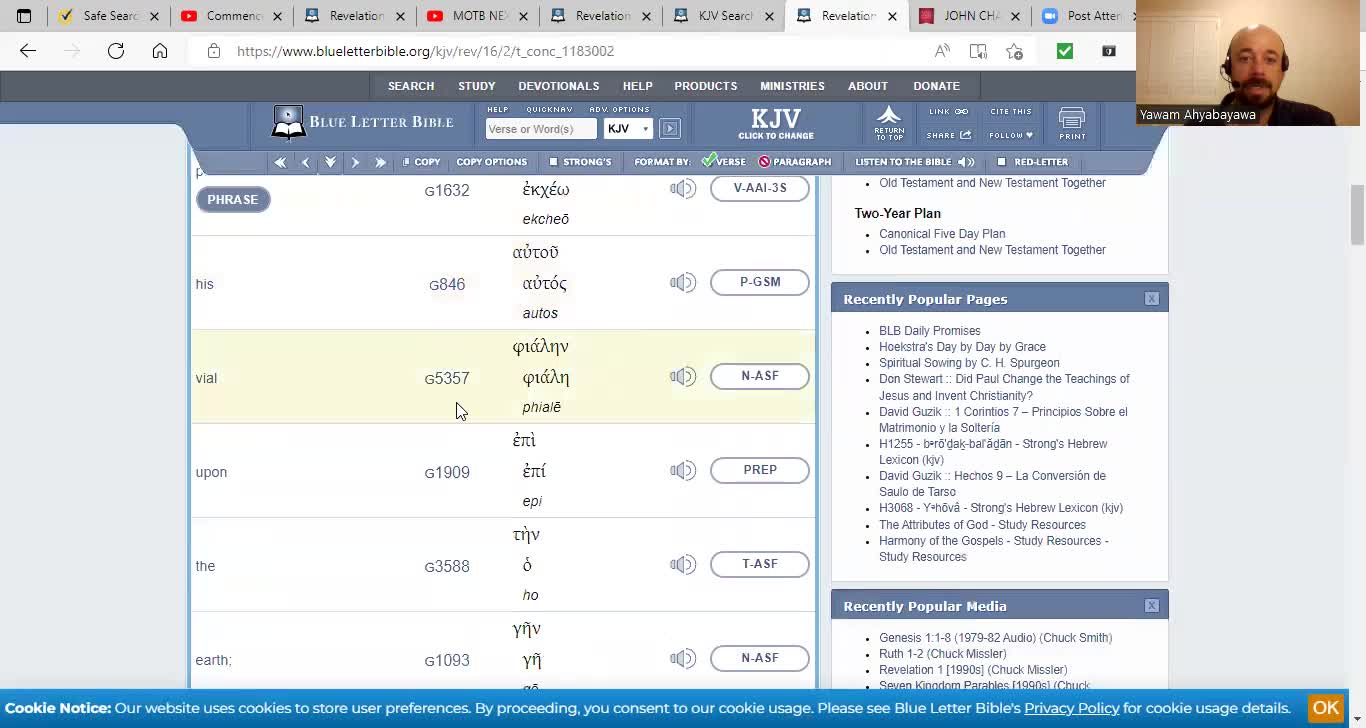The height and width of the screenshot is (728, 1366).
Task: Open Strong's number G1909 link
Action: pyautogui.click(x=447, y=472)
